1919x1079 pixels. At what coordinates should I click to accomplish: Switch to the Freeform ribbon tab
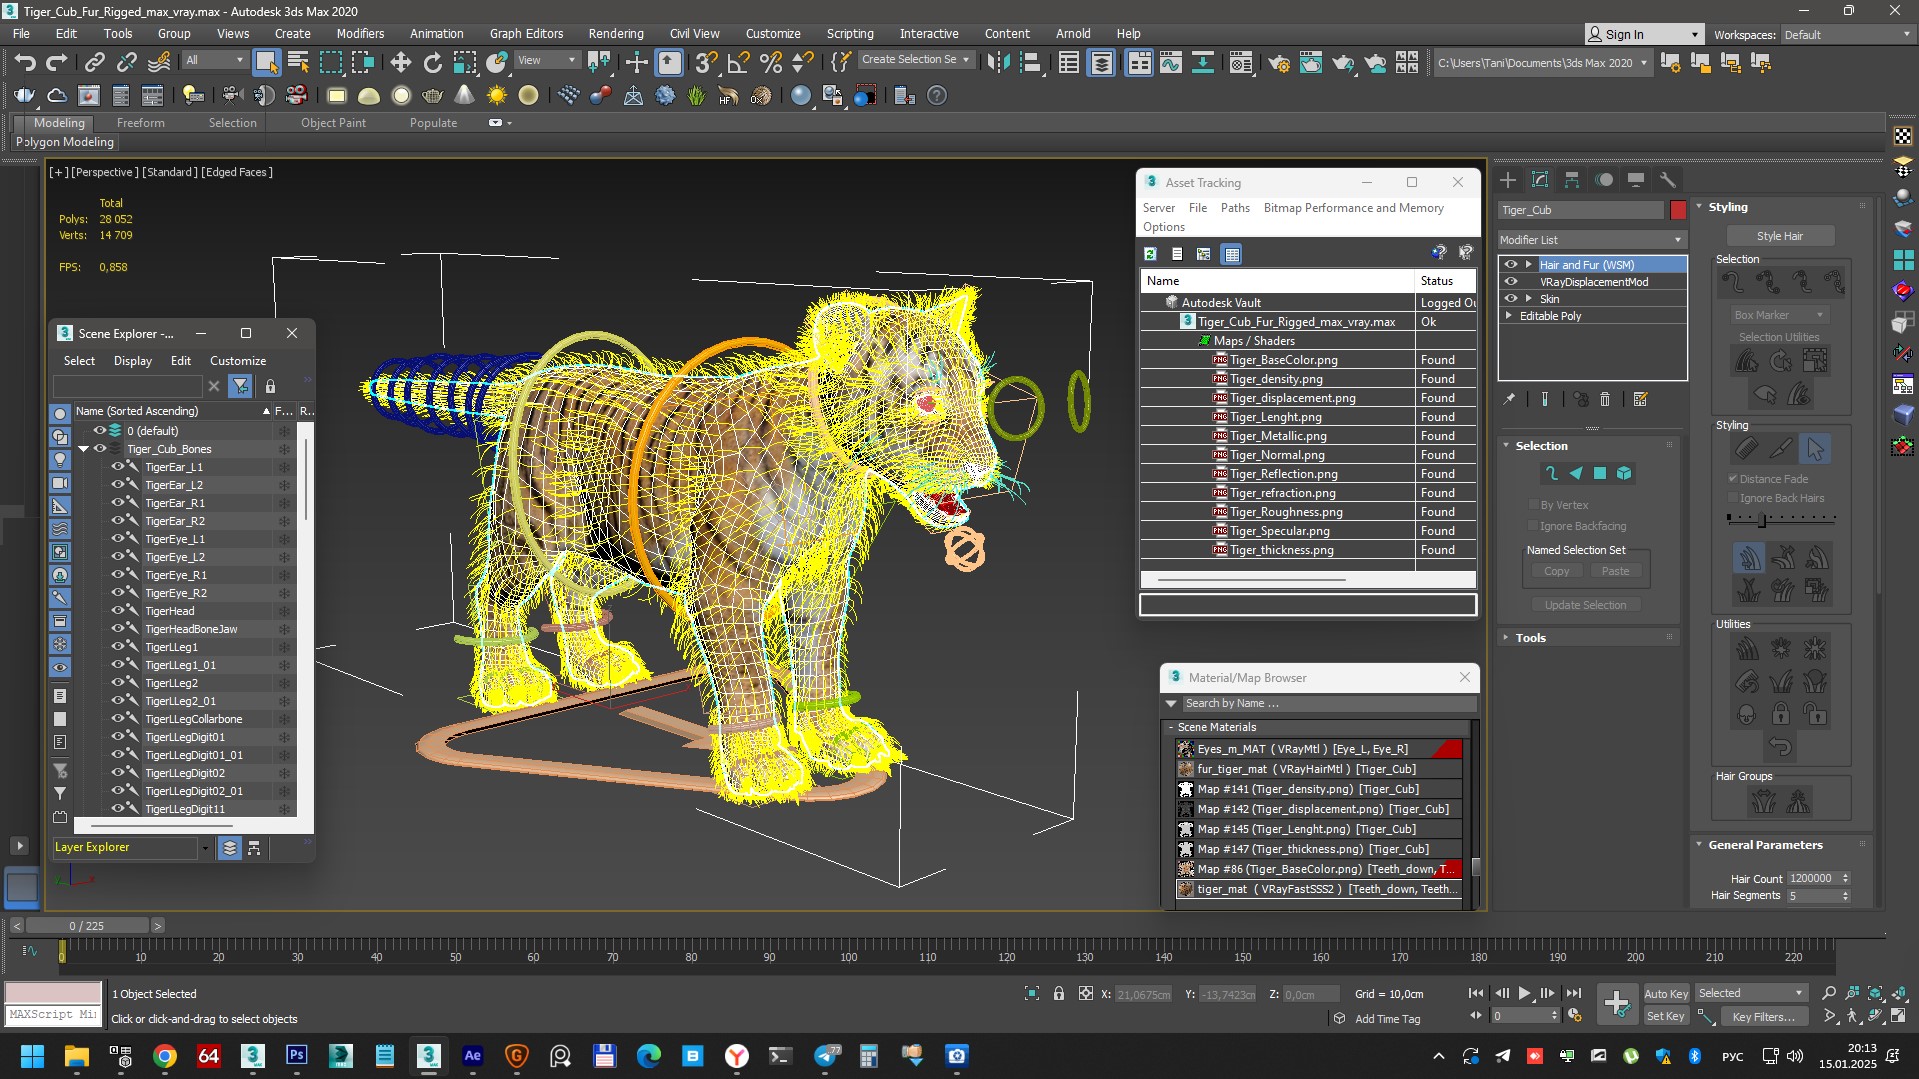coord(140,123)
